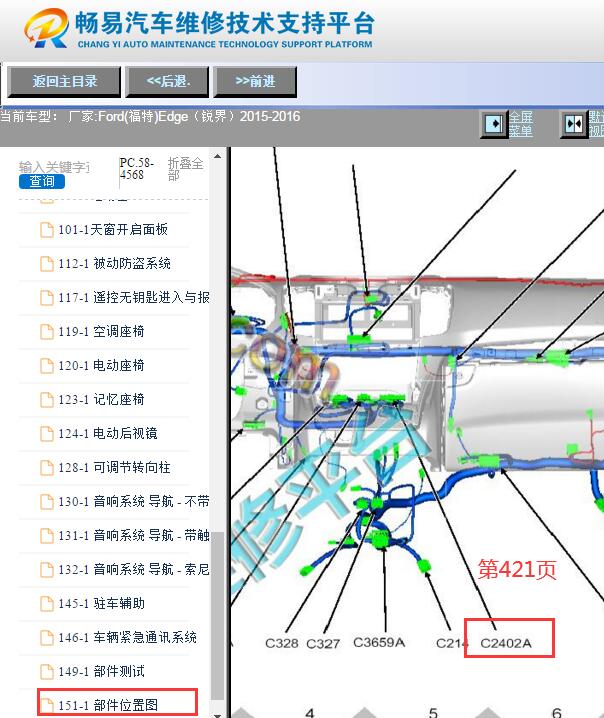
Task: Click connector label C2402A in diagram
Action: click(x=506, y=643)
